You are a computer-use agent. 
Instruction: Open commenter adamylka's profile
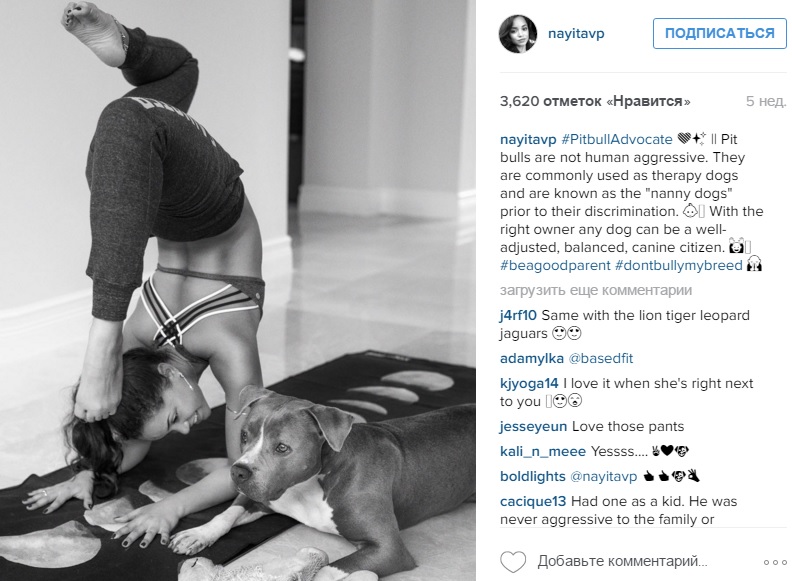point(531,358)
